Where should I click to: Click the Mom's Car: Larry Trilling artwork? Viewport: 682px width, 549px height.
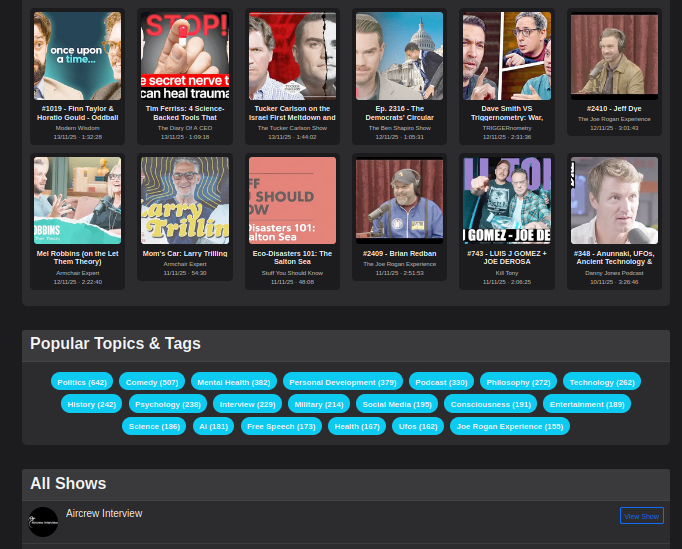click(185, 200)
